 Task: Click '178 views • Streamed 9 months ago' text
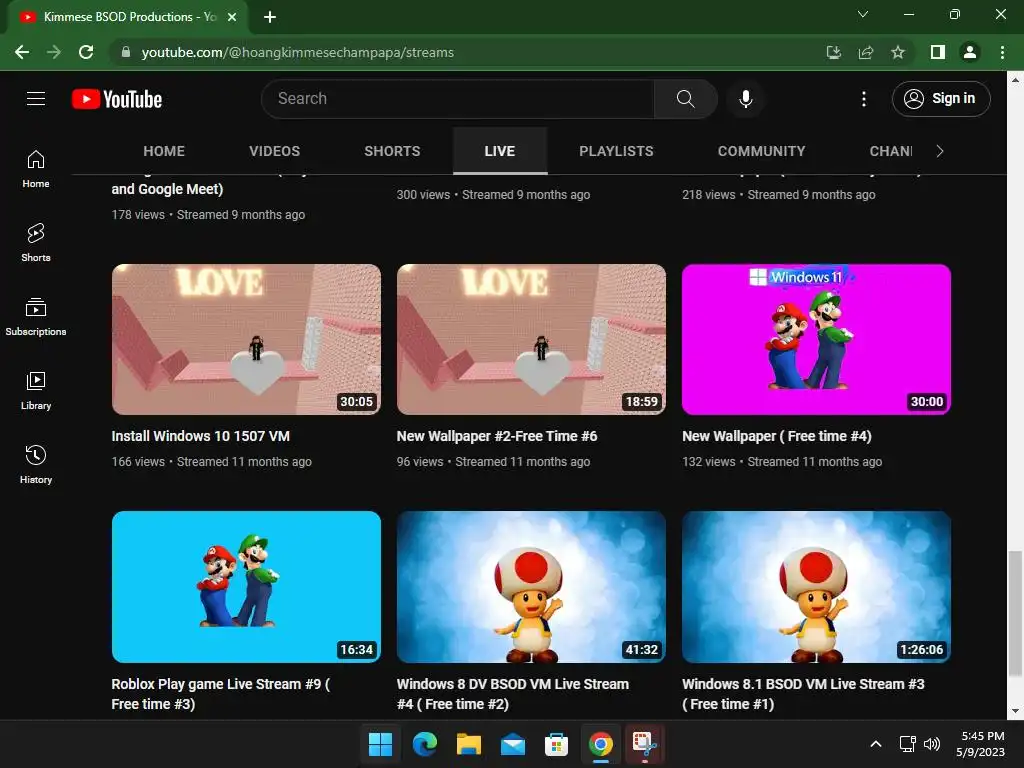click(208, 215)
